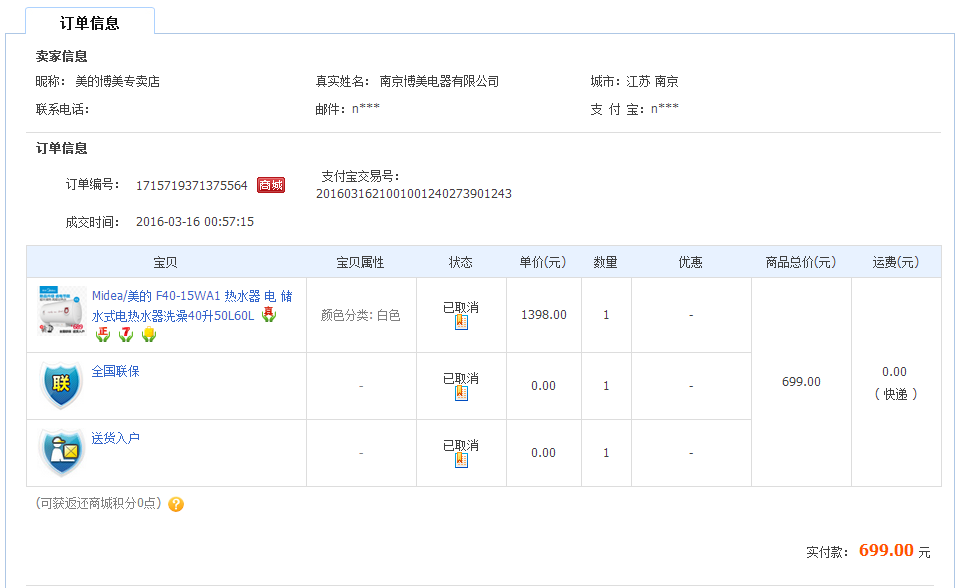
Task: Click the 可获返还商城积分0点 note
Action: pos(98,503)
